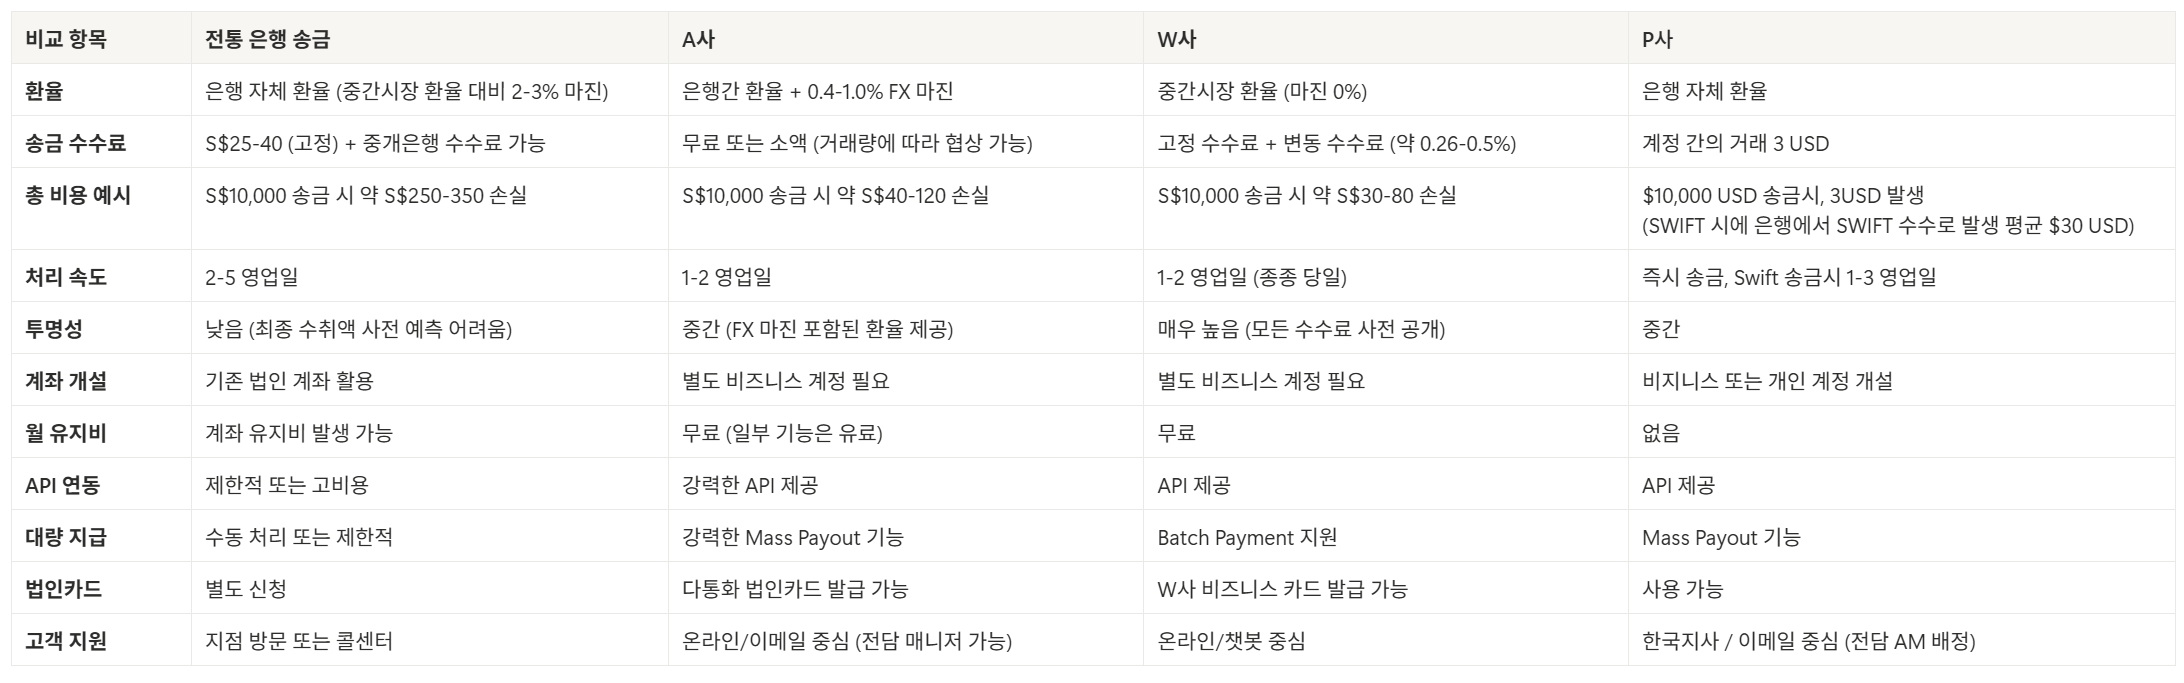The width and height of the screenshot is (2184, 683).
Task: Click the '비교 항목' column header
Action: (x=66, y=39)
